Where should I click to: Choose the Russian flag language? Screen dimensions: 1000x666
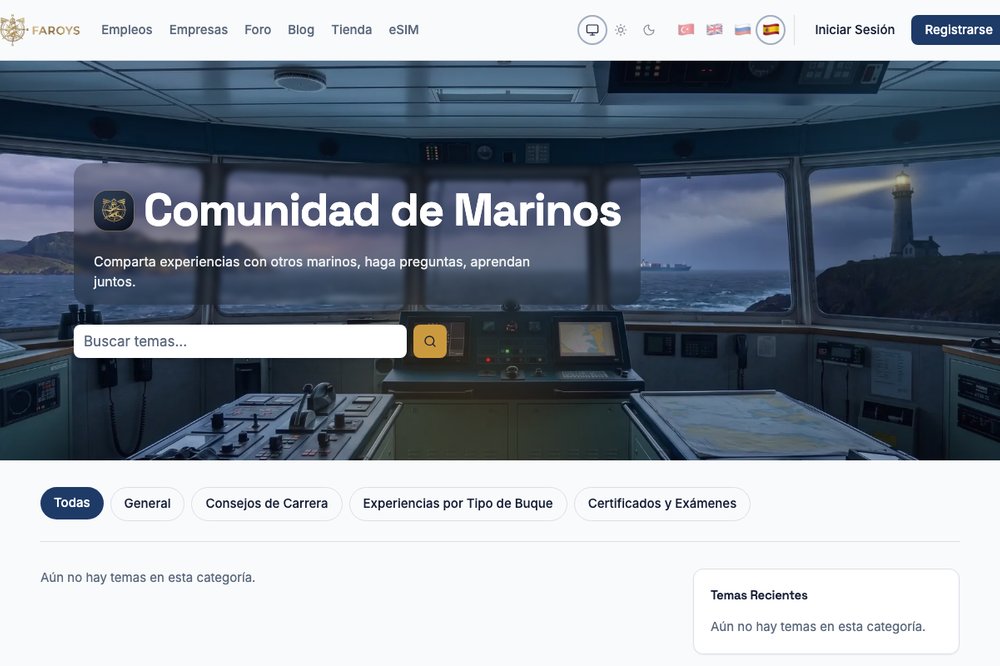(x=742, y=29)
